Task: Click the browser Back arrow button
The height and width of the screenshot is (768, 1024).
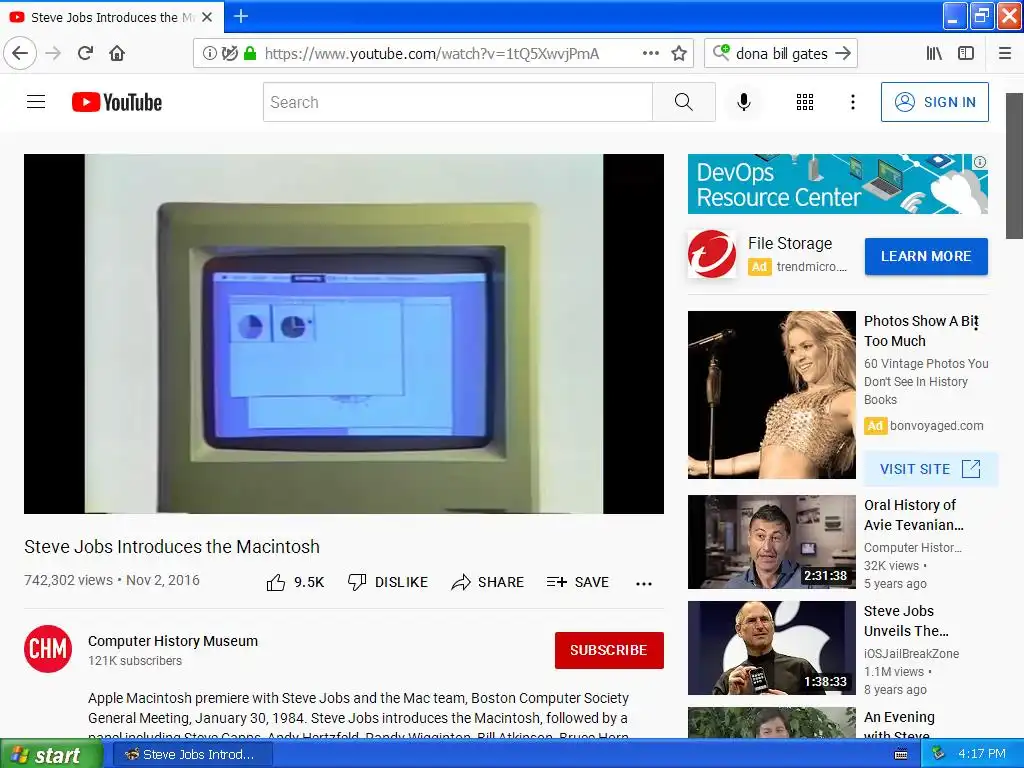Action: click(20, 54)
